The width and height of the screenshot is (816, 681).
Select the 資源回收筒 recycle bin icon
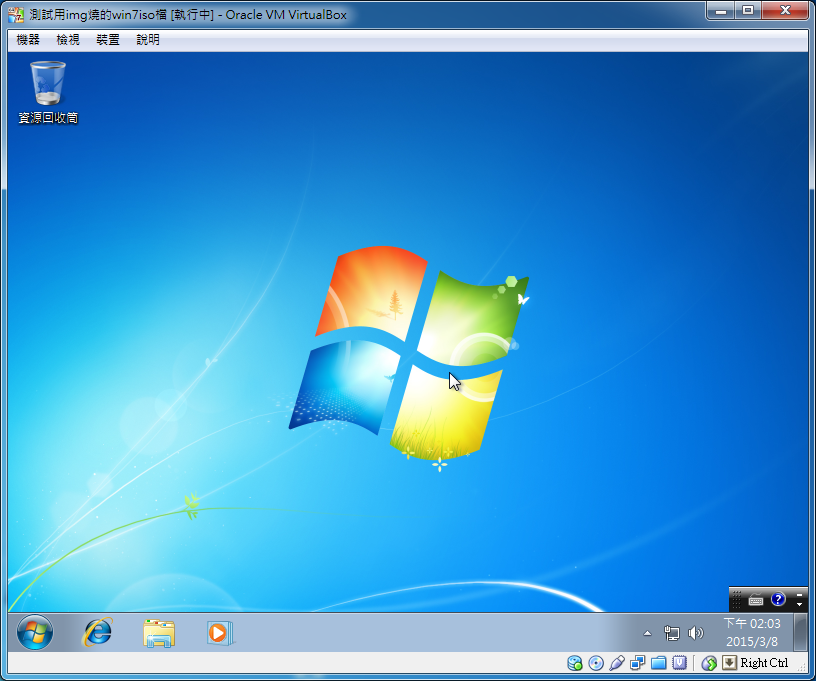(48, 93)
